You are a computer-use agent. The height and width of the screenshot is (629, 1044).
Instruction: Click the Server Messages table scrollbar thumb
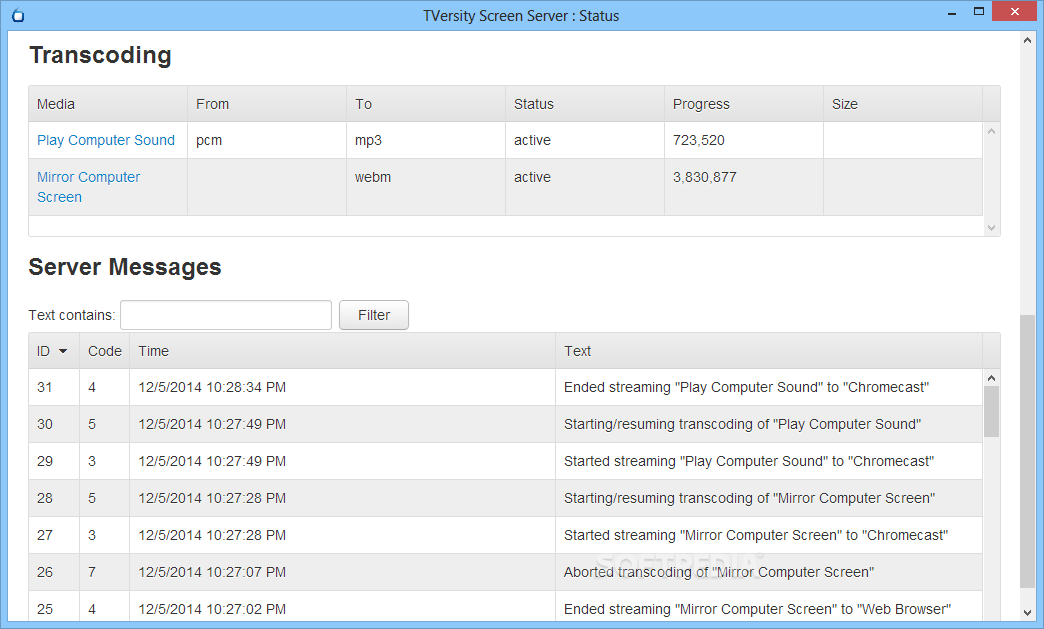(991, 411)
